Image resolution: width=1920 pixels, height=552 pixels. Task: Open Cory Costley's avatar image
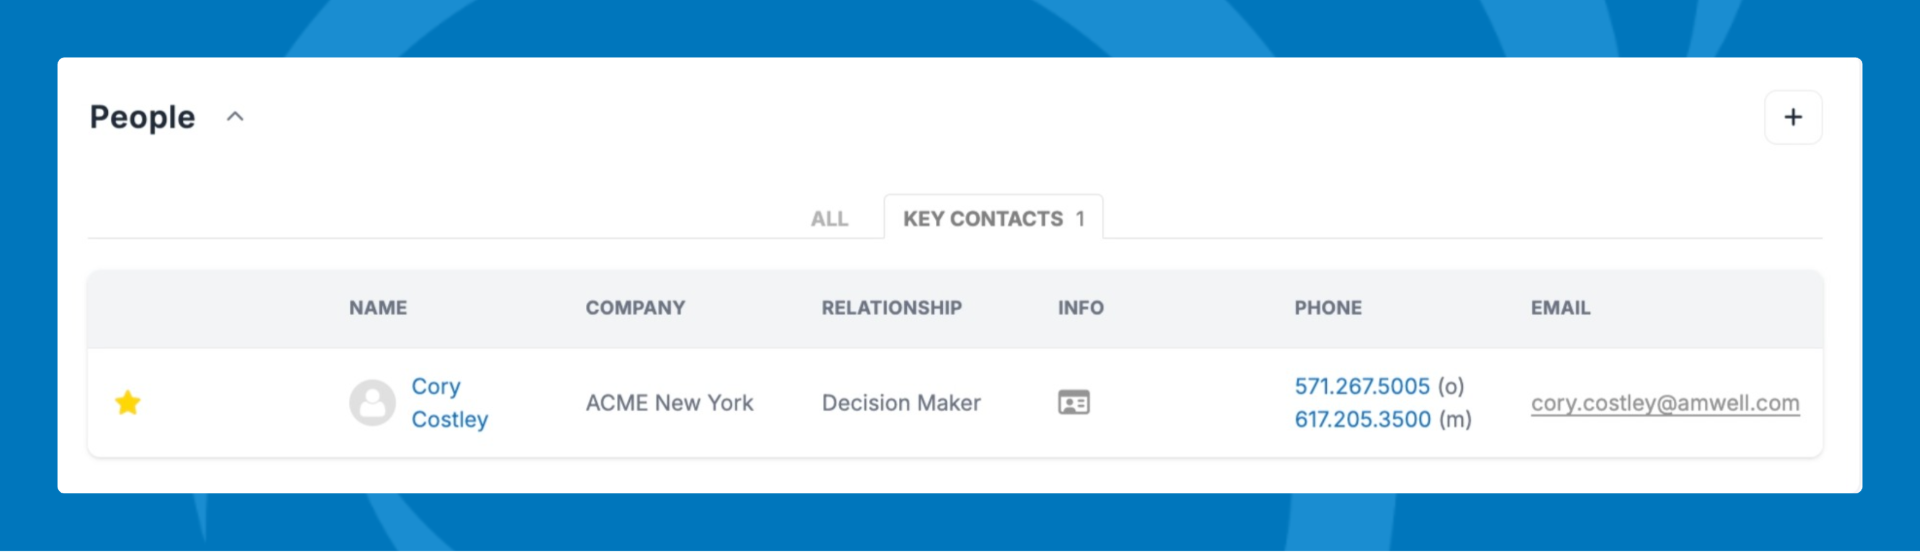point(372,403)
